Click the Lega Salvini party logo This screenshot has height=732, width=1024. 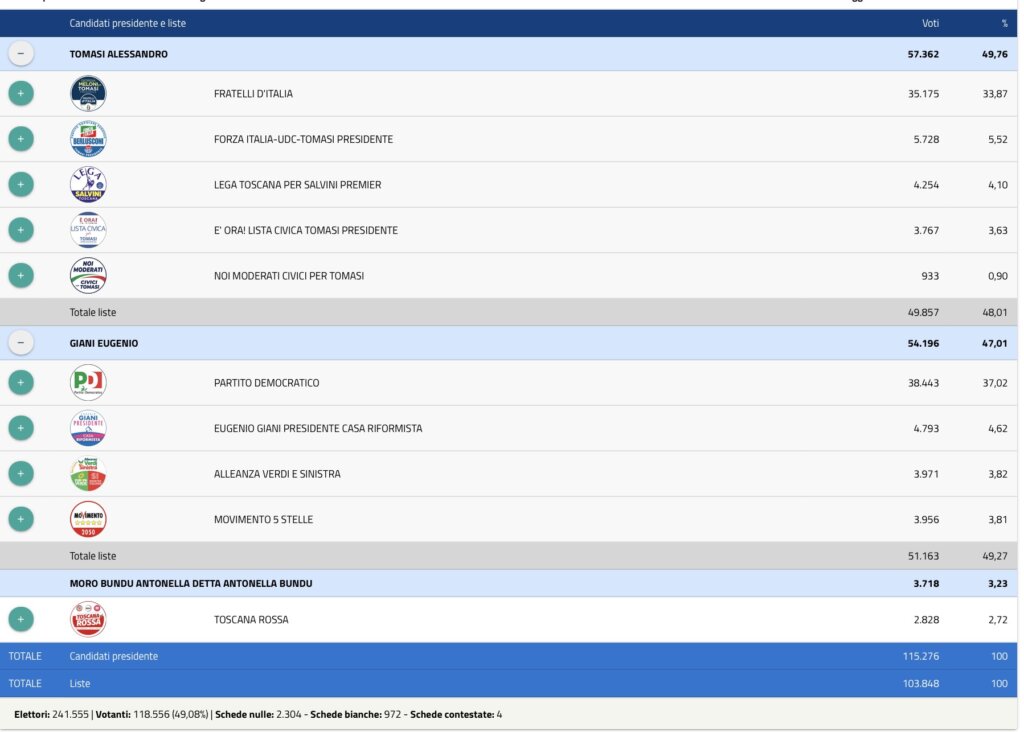pos(88,185)
